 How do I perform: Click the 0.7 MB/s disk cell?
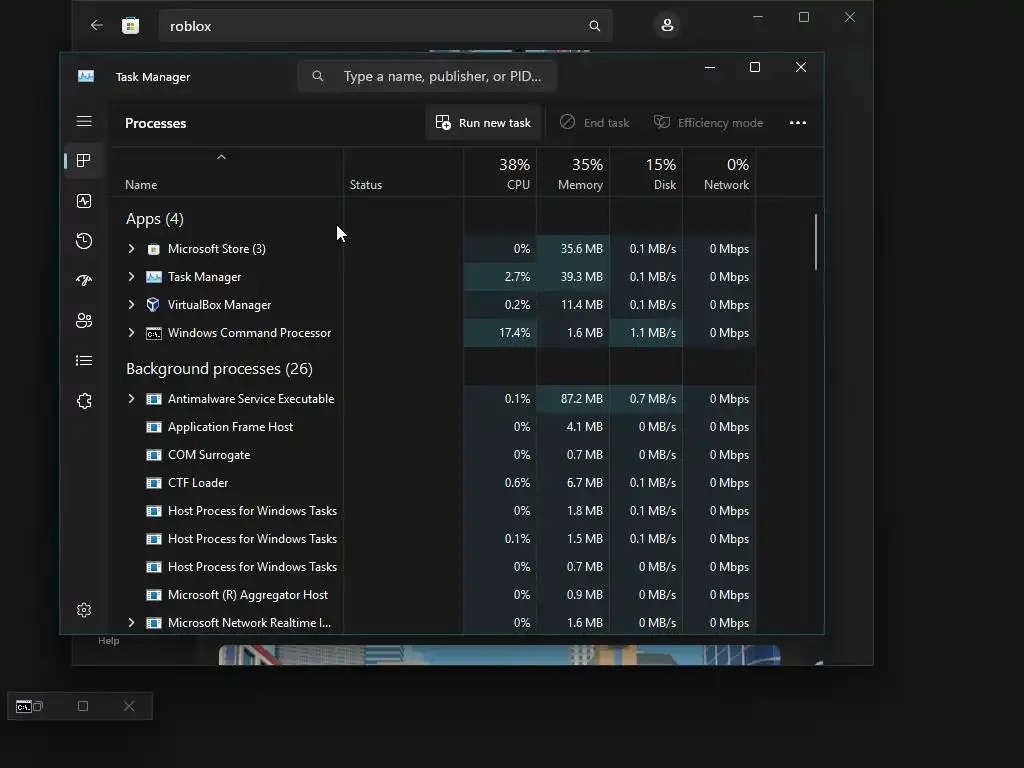click(x=646, y=399)
